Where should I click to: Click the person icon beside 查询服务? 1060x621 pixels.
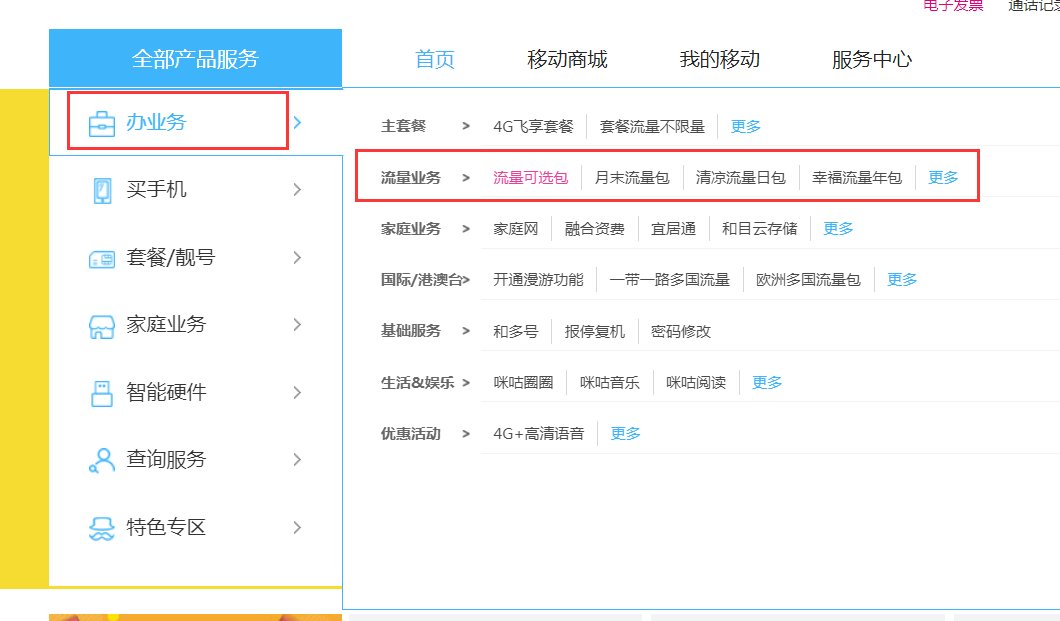[101, 460]
